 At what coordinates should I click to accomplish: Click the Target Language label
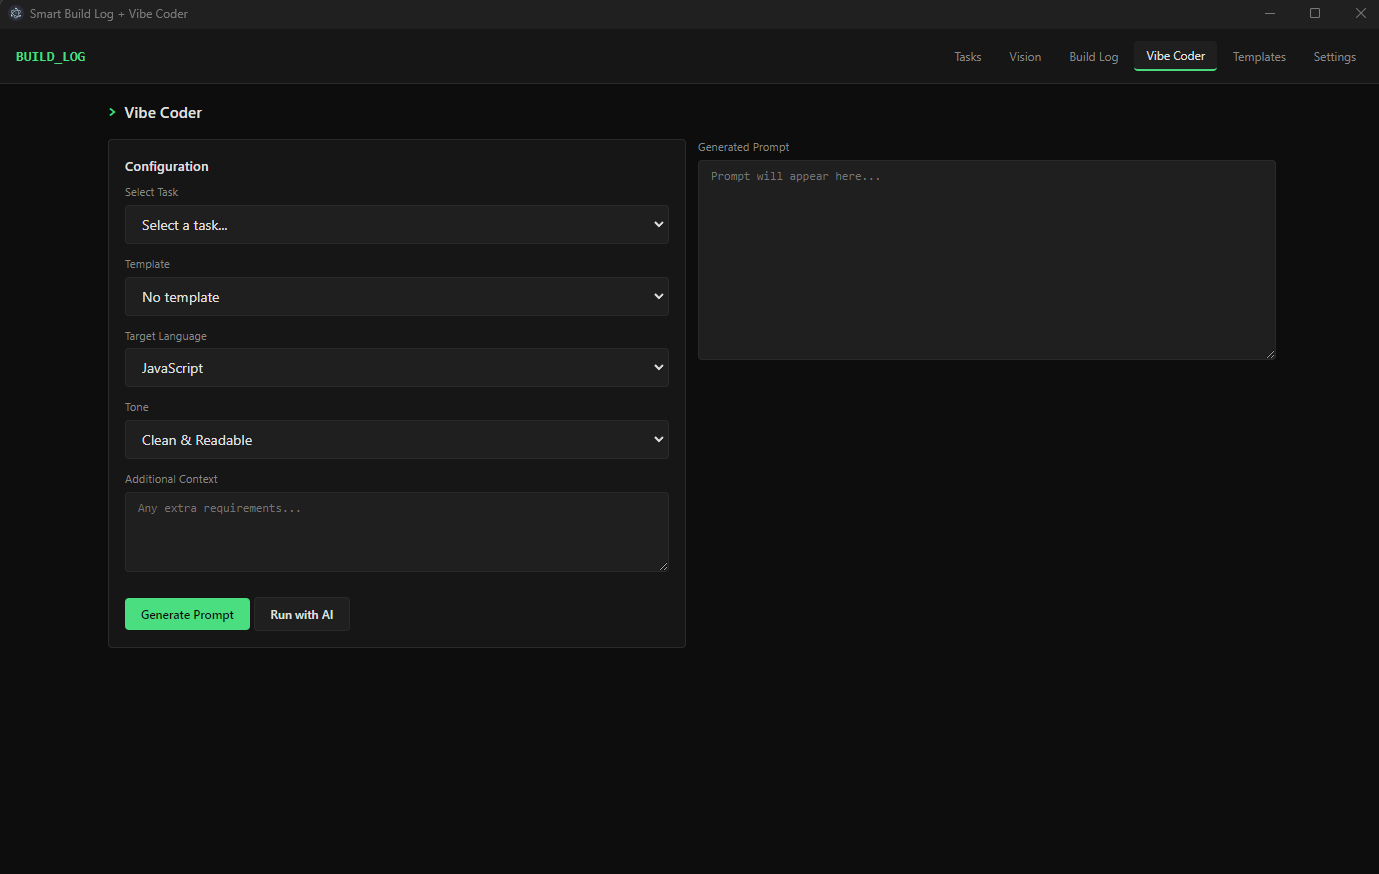click(x=166, y=336)
